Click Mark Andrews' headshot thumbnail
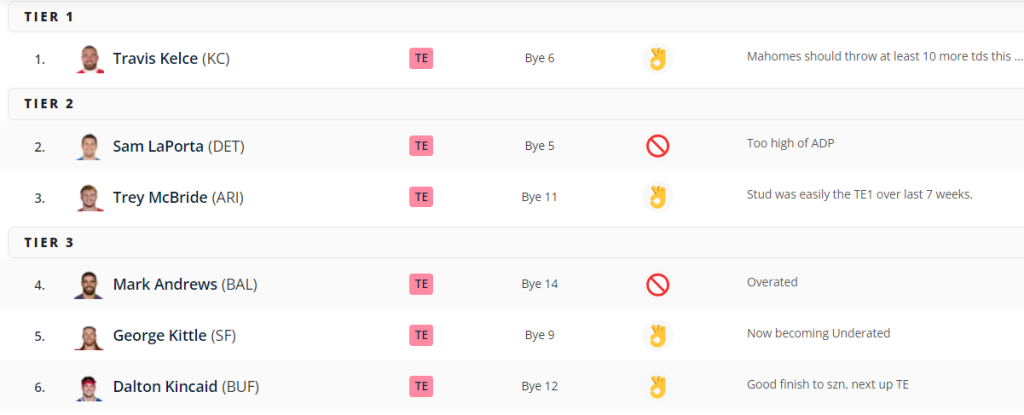Viewport: 1024px width, 415px height. pyautogui.click(x=88, y=285)
